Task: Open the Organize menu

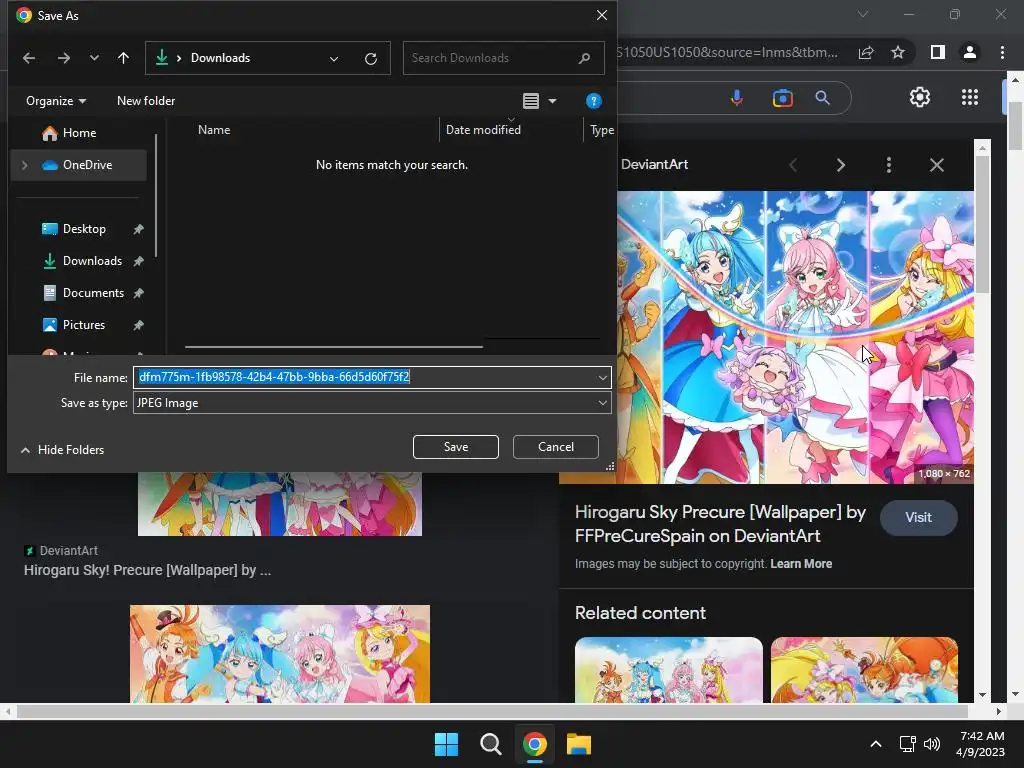Action: coord(56,101)
